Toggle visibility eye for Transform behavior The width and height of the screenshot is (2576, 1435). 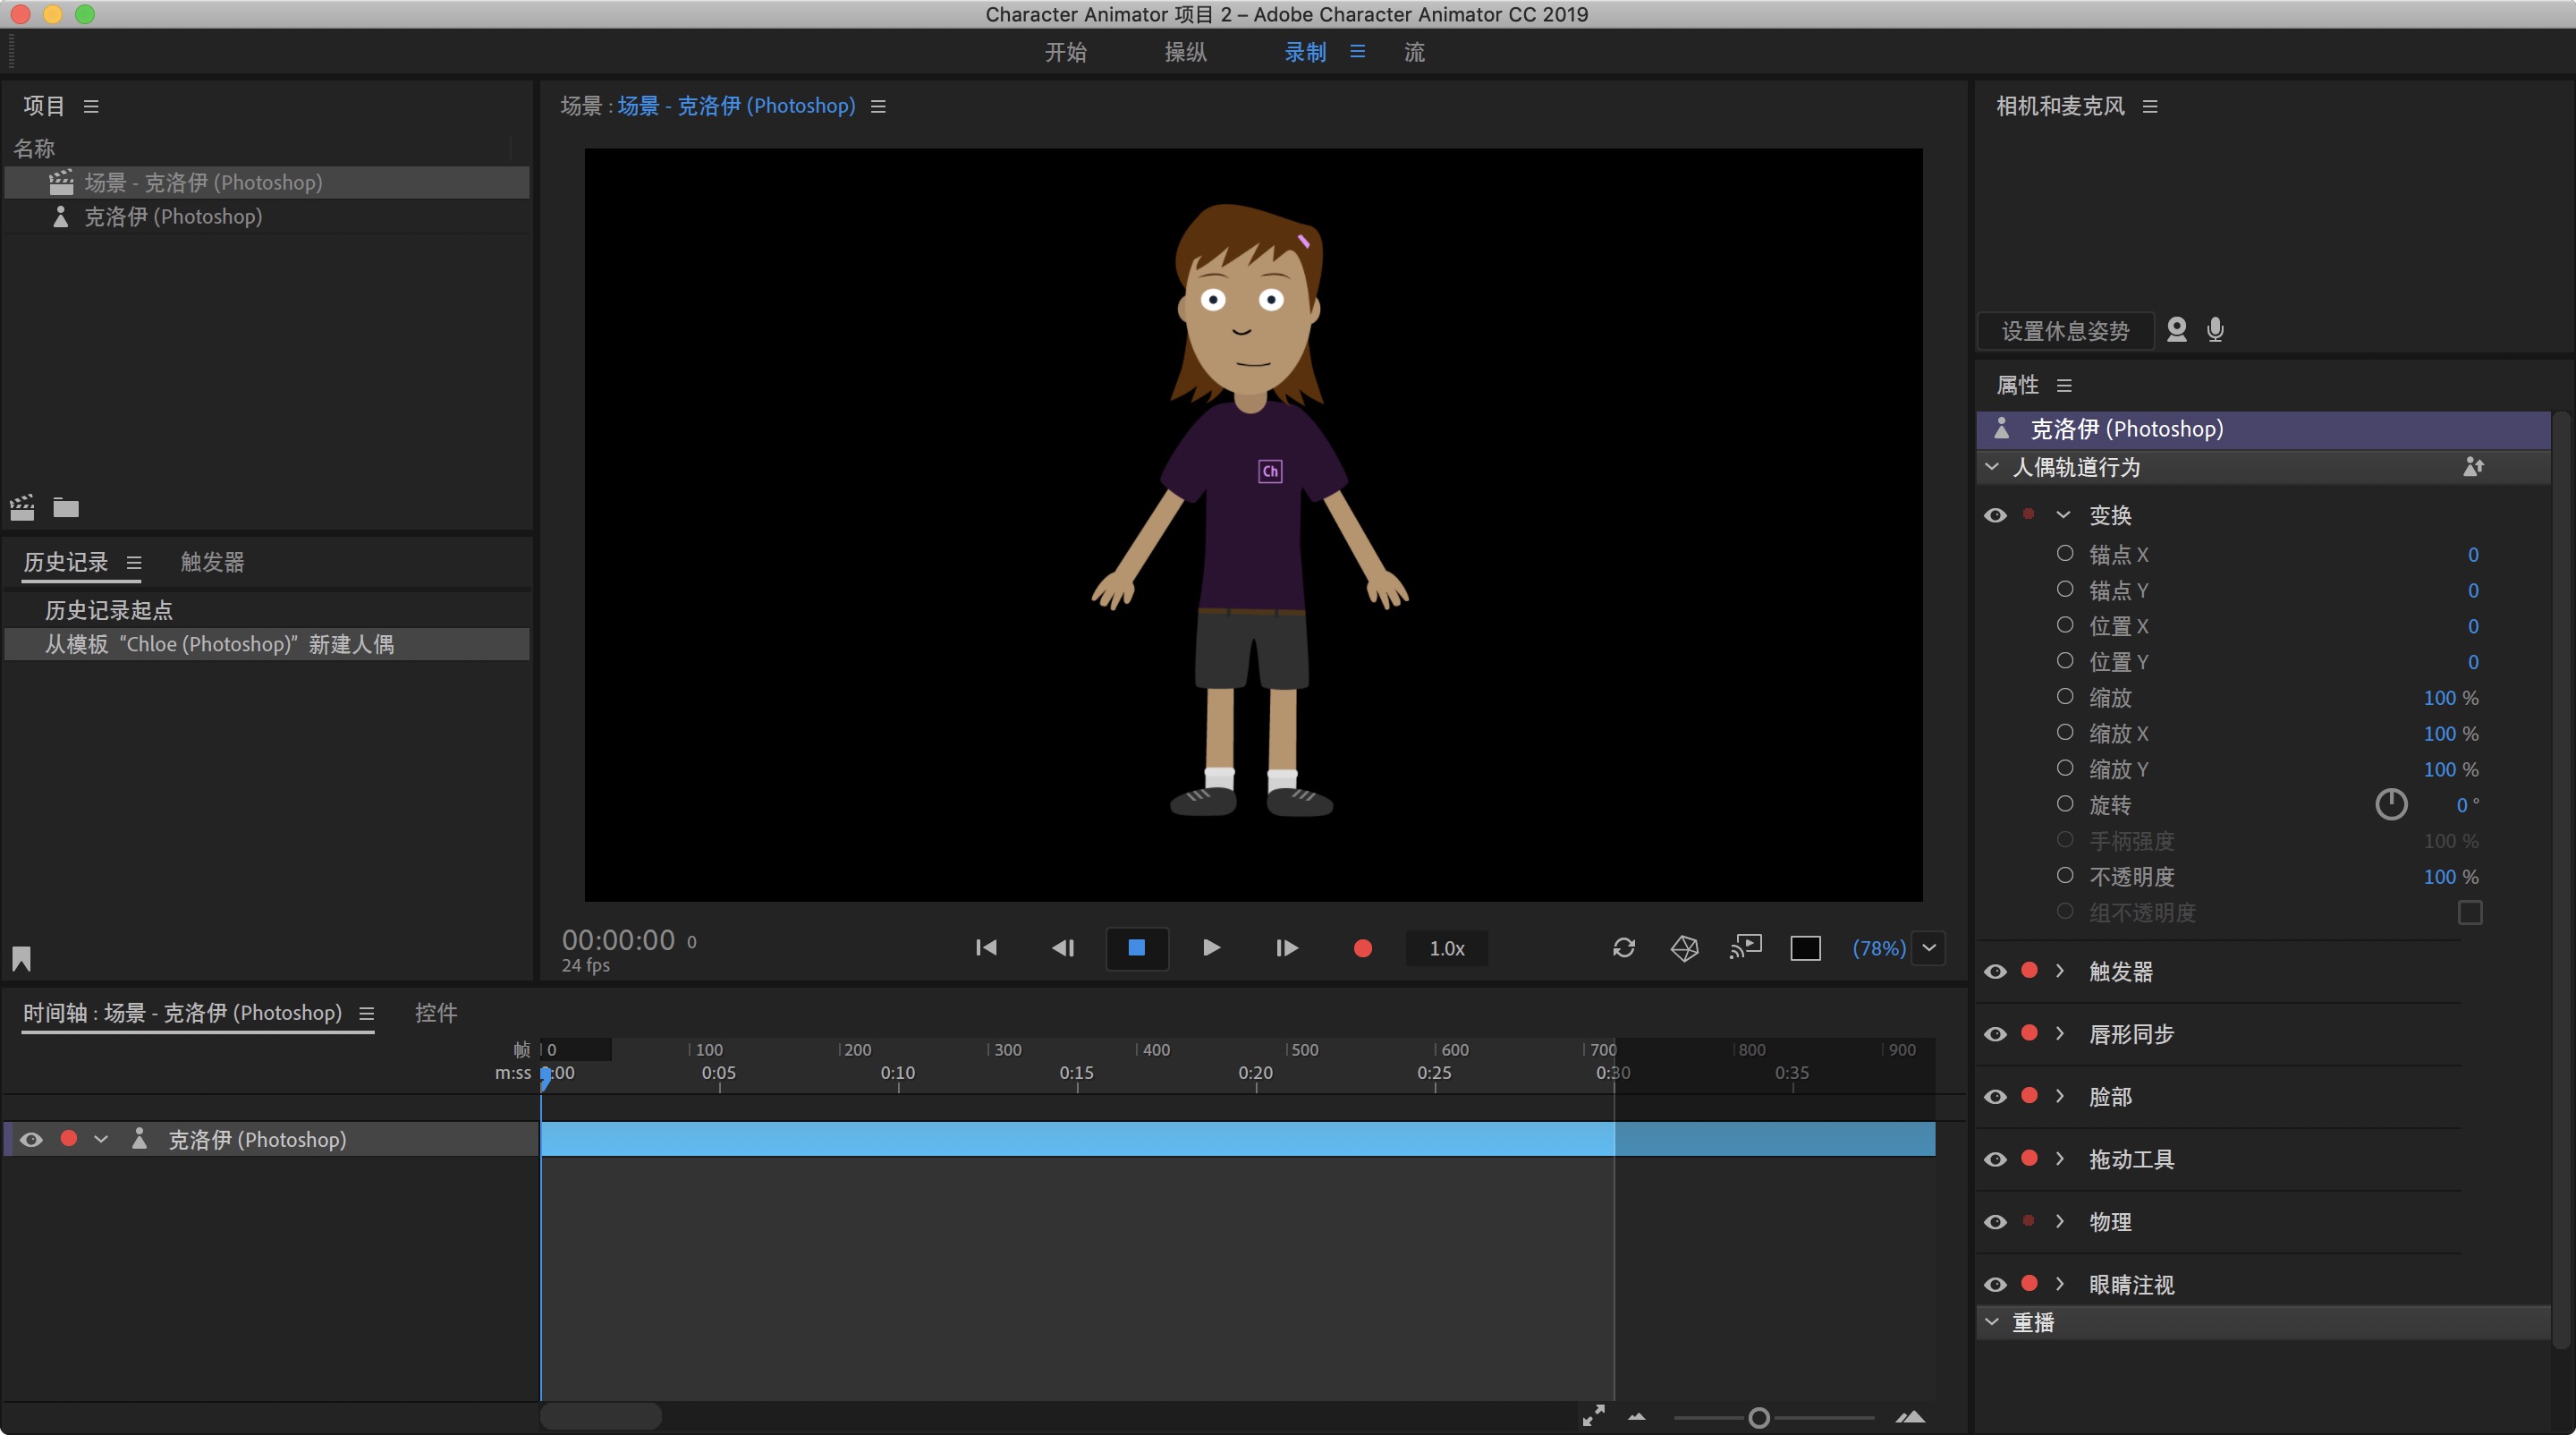point(1995,515)
